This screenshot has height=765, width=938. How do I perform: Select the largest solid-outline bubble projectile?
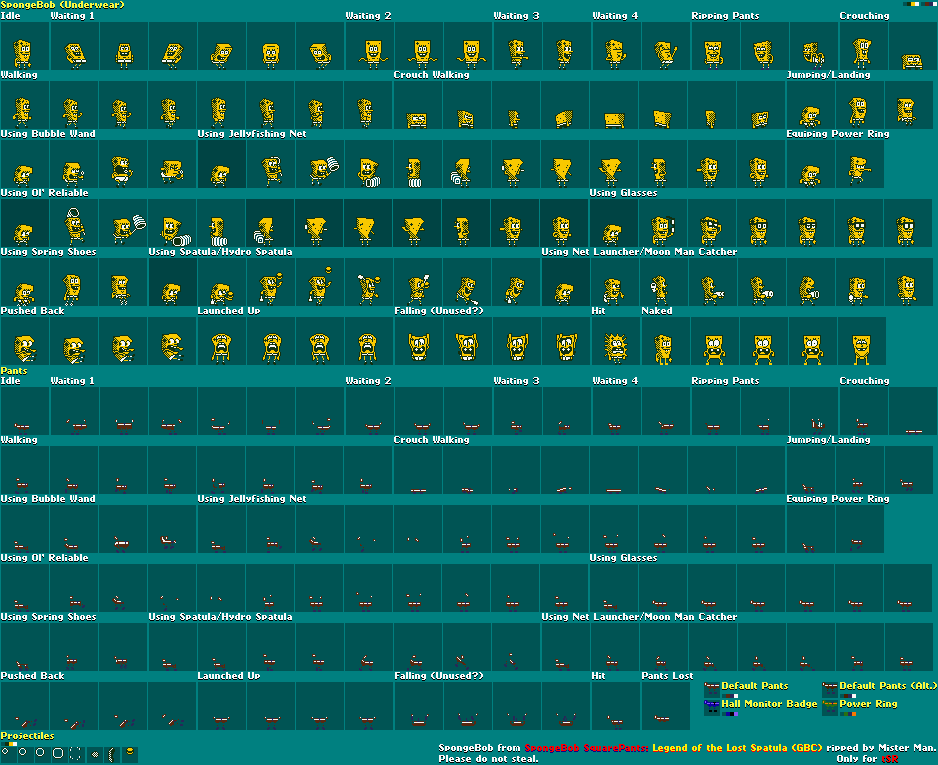point(58,753)
